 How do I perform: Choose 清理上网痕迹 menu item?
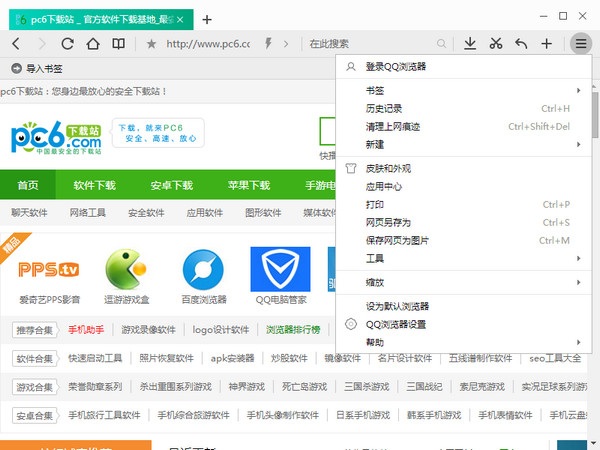pos(464,127)
